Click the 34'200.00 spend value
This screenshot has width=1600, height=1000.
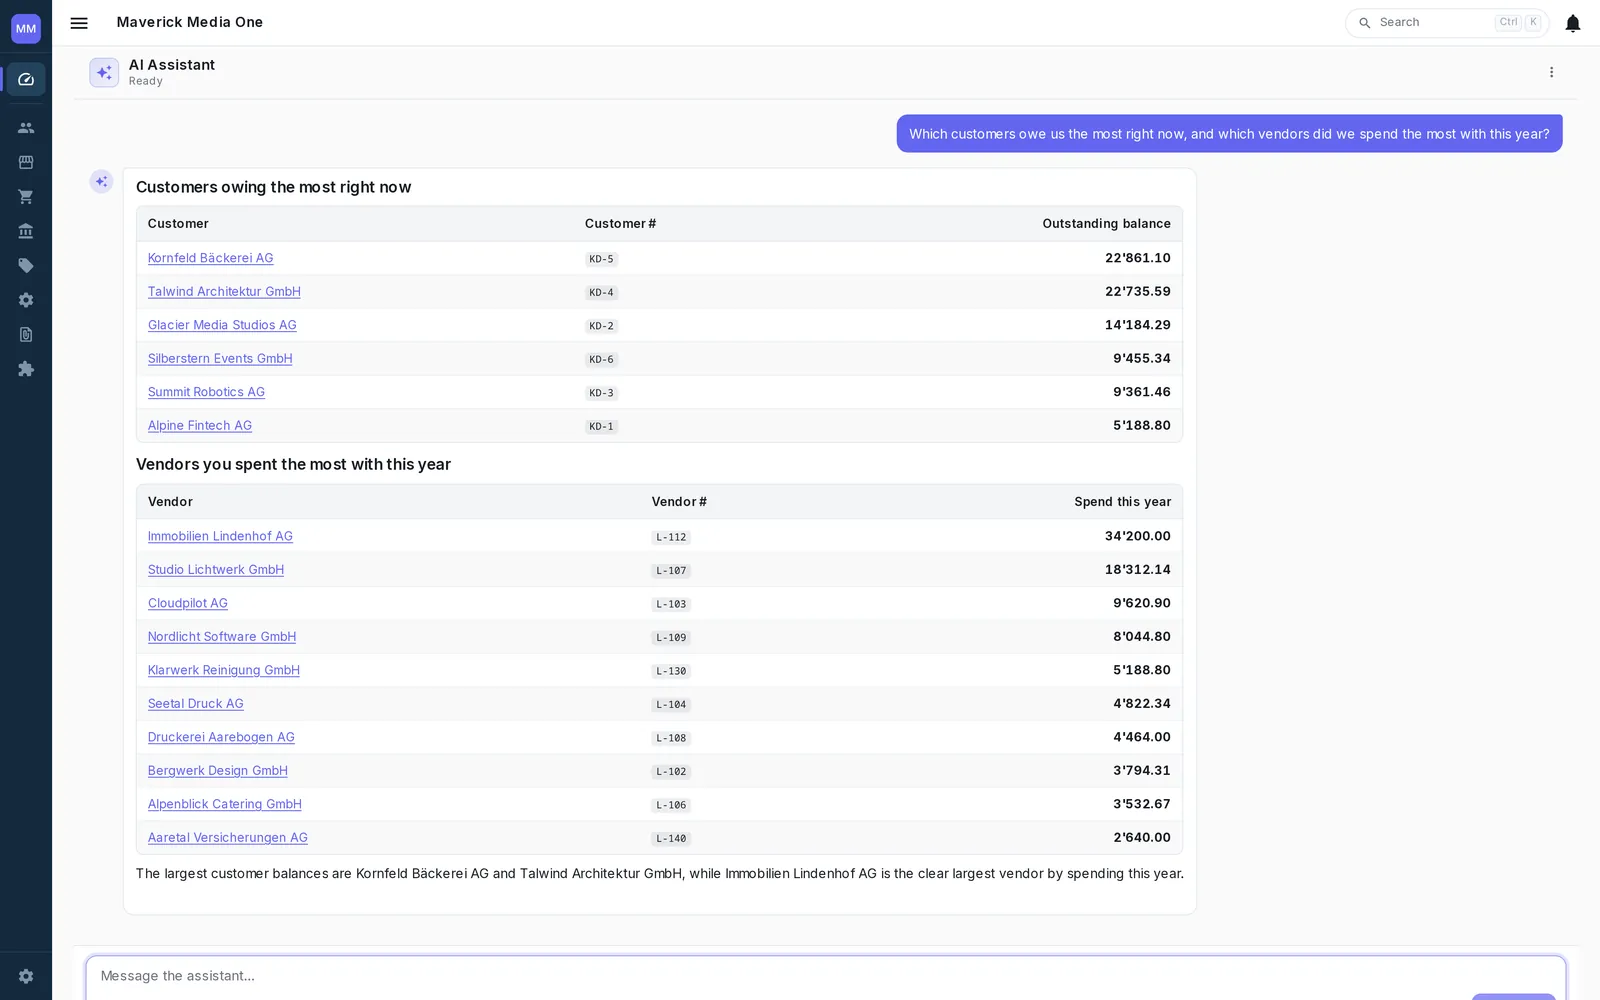1138,536
